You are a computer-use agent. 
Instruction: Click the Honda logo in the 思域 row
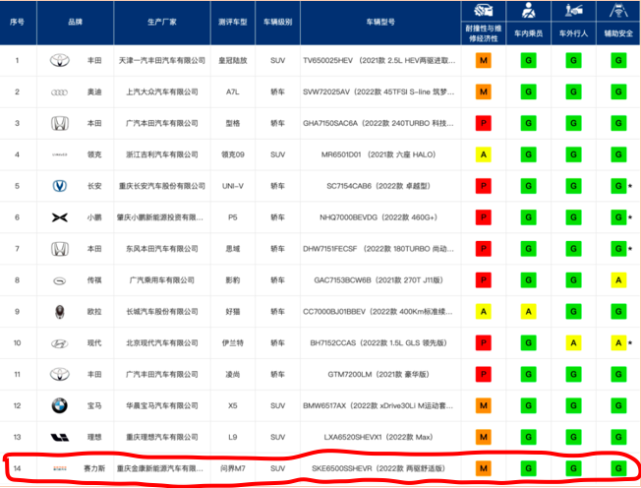coord(60,249)
